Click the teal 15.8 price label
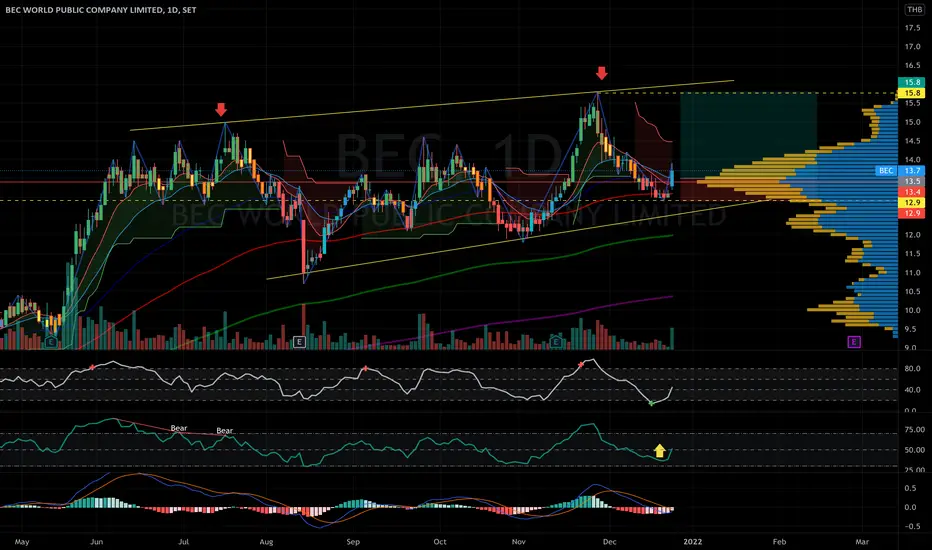The width and height of the screenshot is (932, 550). click(x=912, y=82)
